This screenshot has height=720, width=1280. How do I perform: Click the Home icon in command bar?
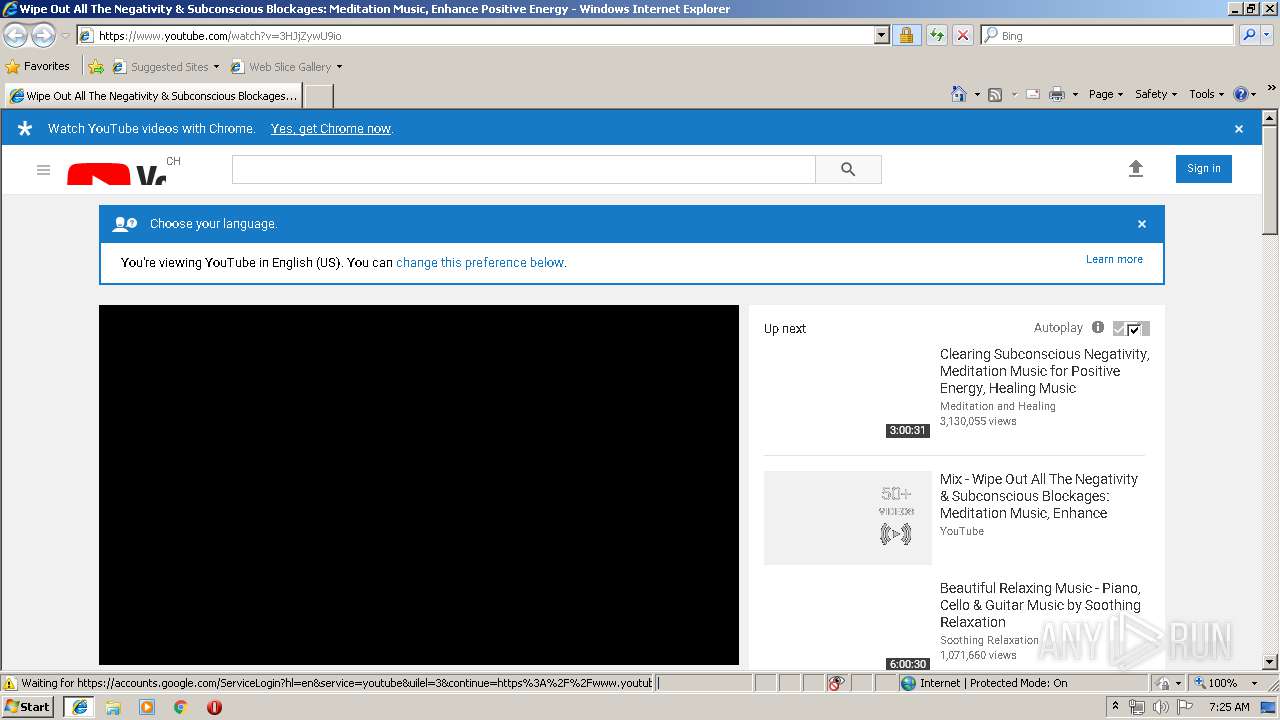click(x=959, y=94)
